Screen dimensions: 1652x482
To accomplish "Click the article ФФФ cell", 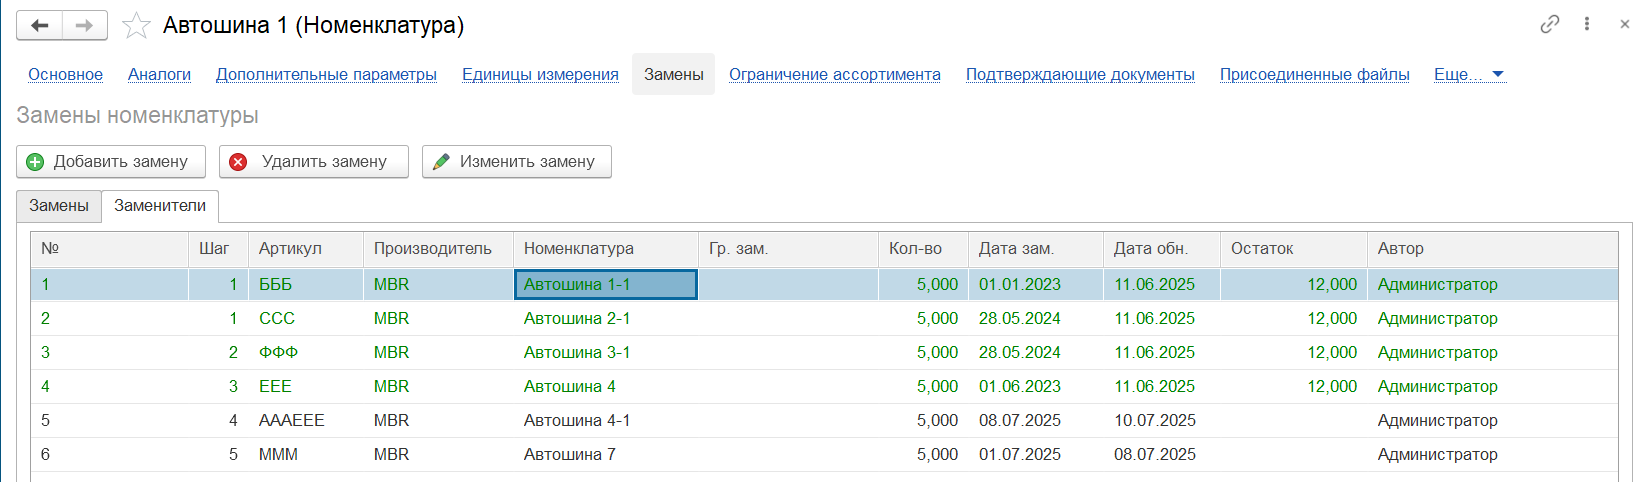I will coord(306,352).
